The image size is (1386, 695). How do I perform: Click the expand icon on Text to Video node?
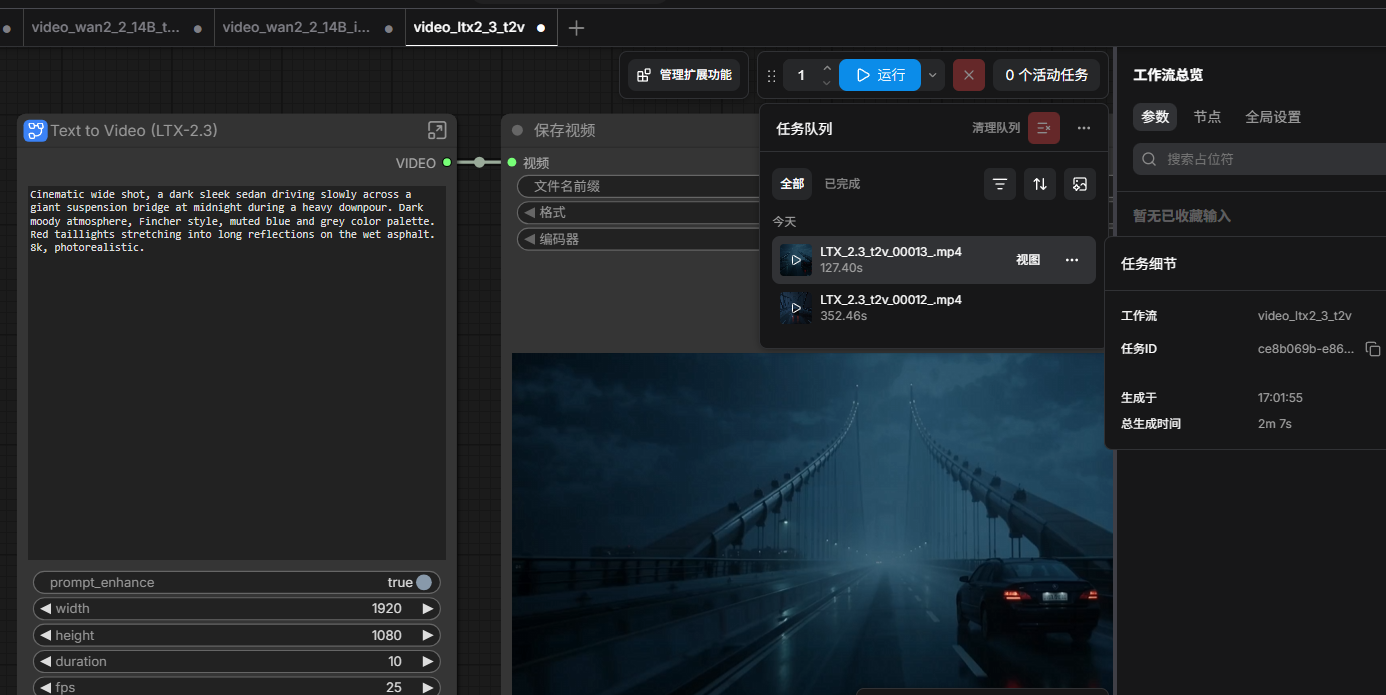[437, 130]
